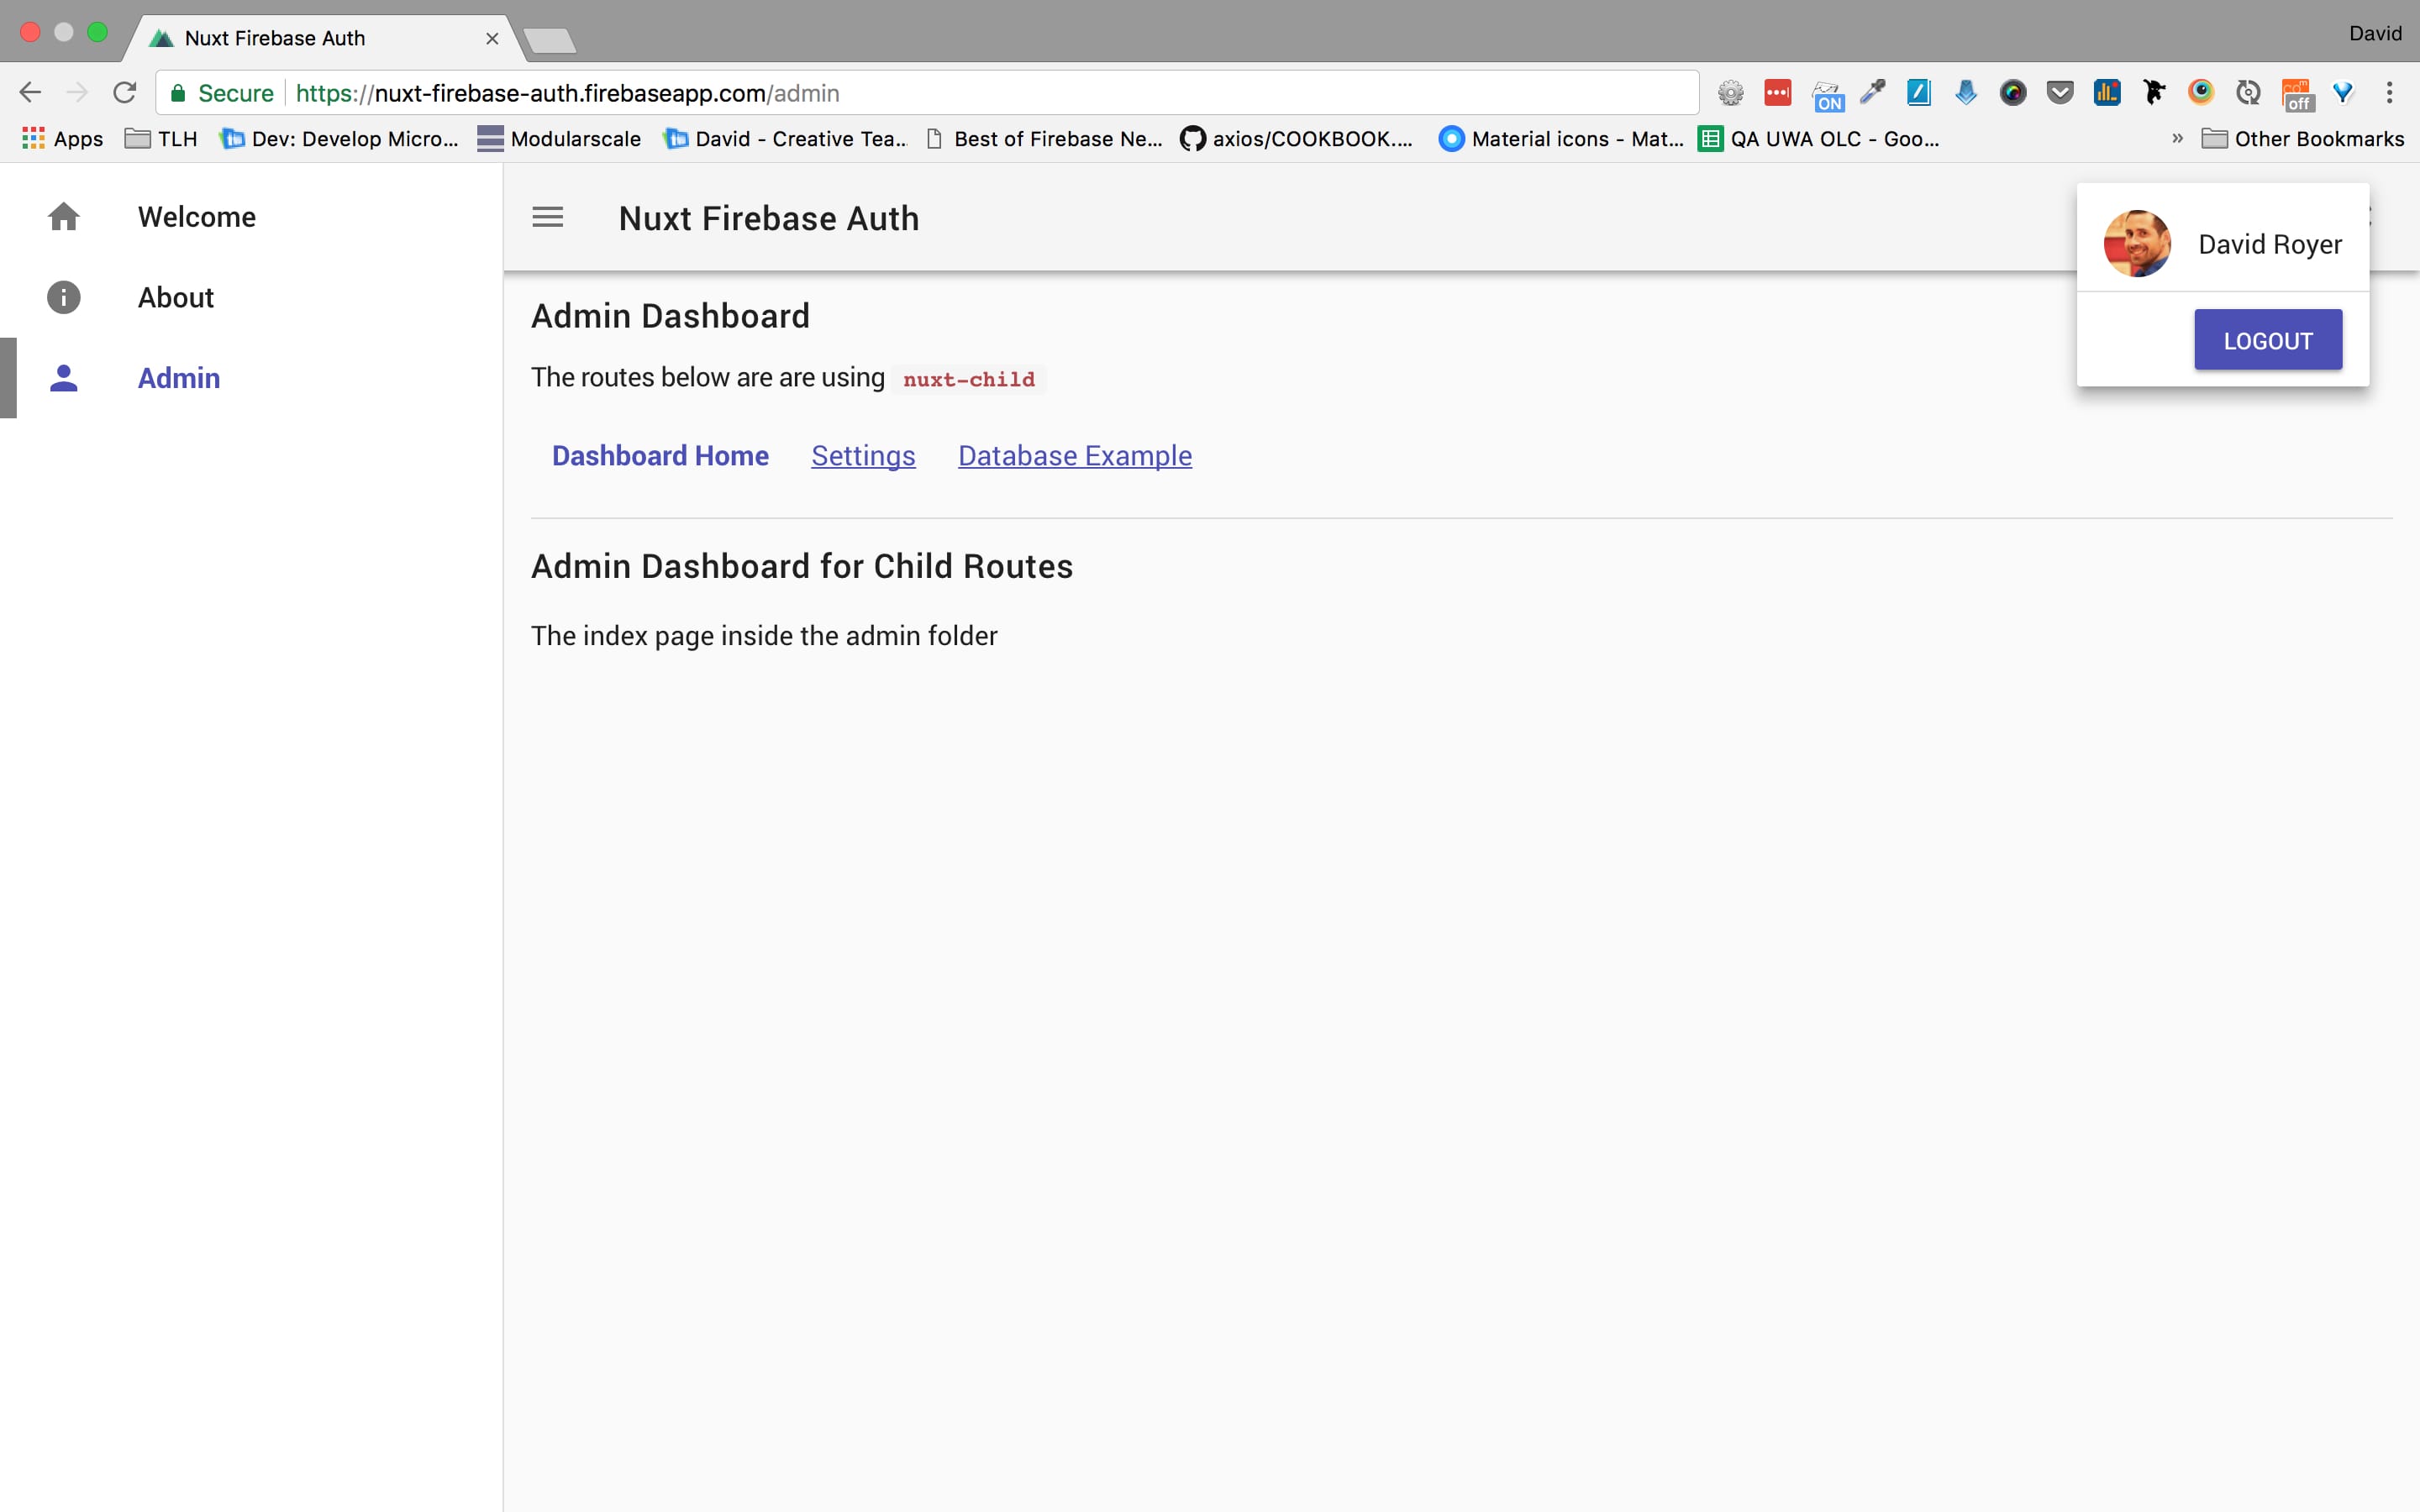This screenshot has width=2420, height=1512.
Task: Click the hamburger menu icon
Action: tap(547, 217)
